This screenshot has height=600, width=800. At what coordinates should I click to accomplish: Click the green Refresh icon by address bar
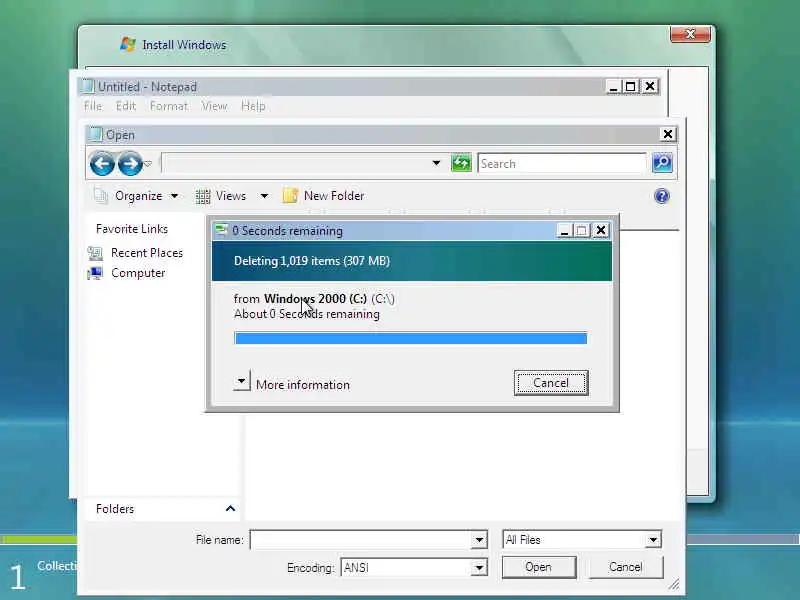(461, 163)
